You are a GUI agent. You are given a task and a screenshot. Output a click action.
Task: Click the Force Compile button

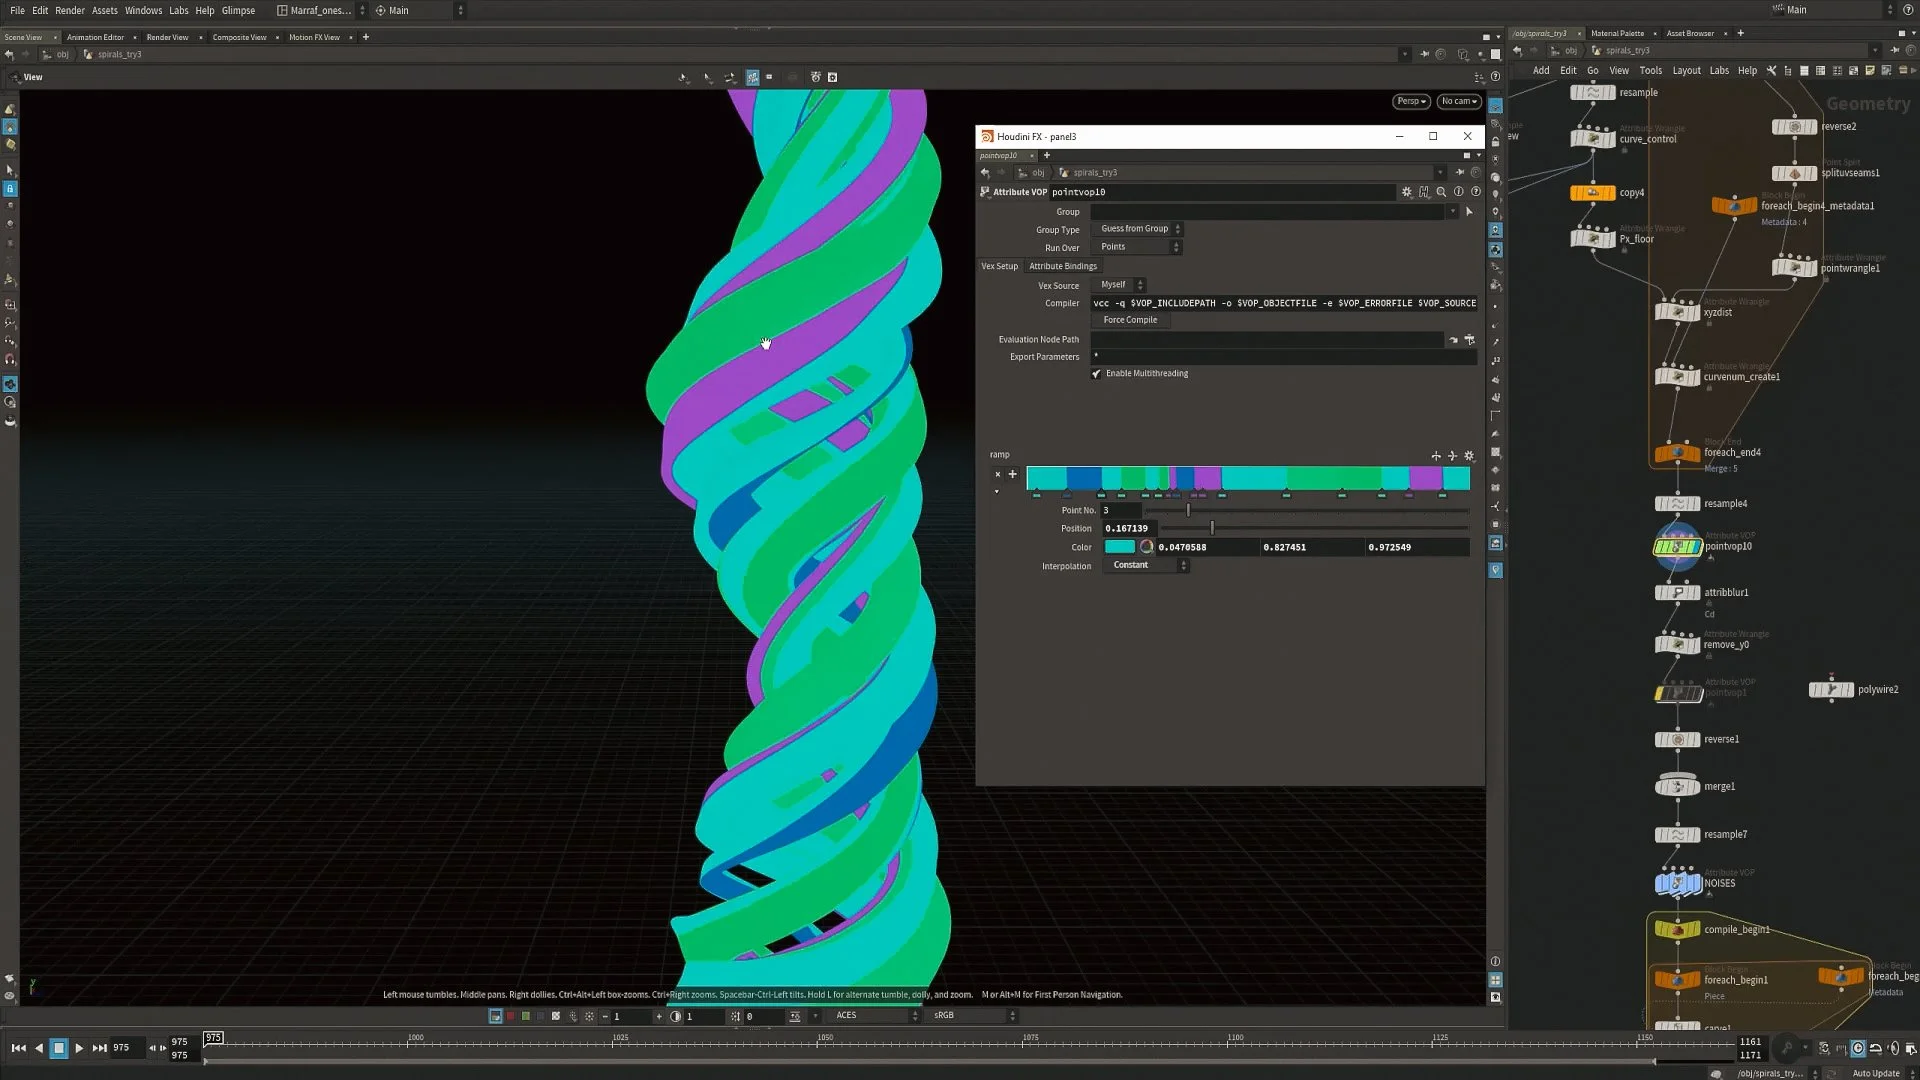[x=1130, y=320]
